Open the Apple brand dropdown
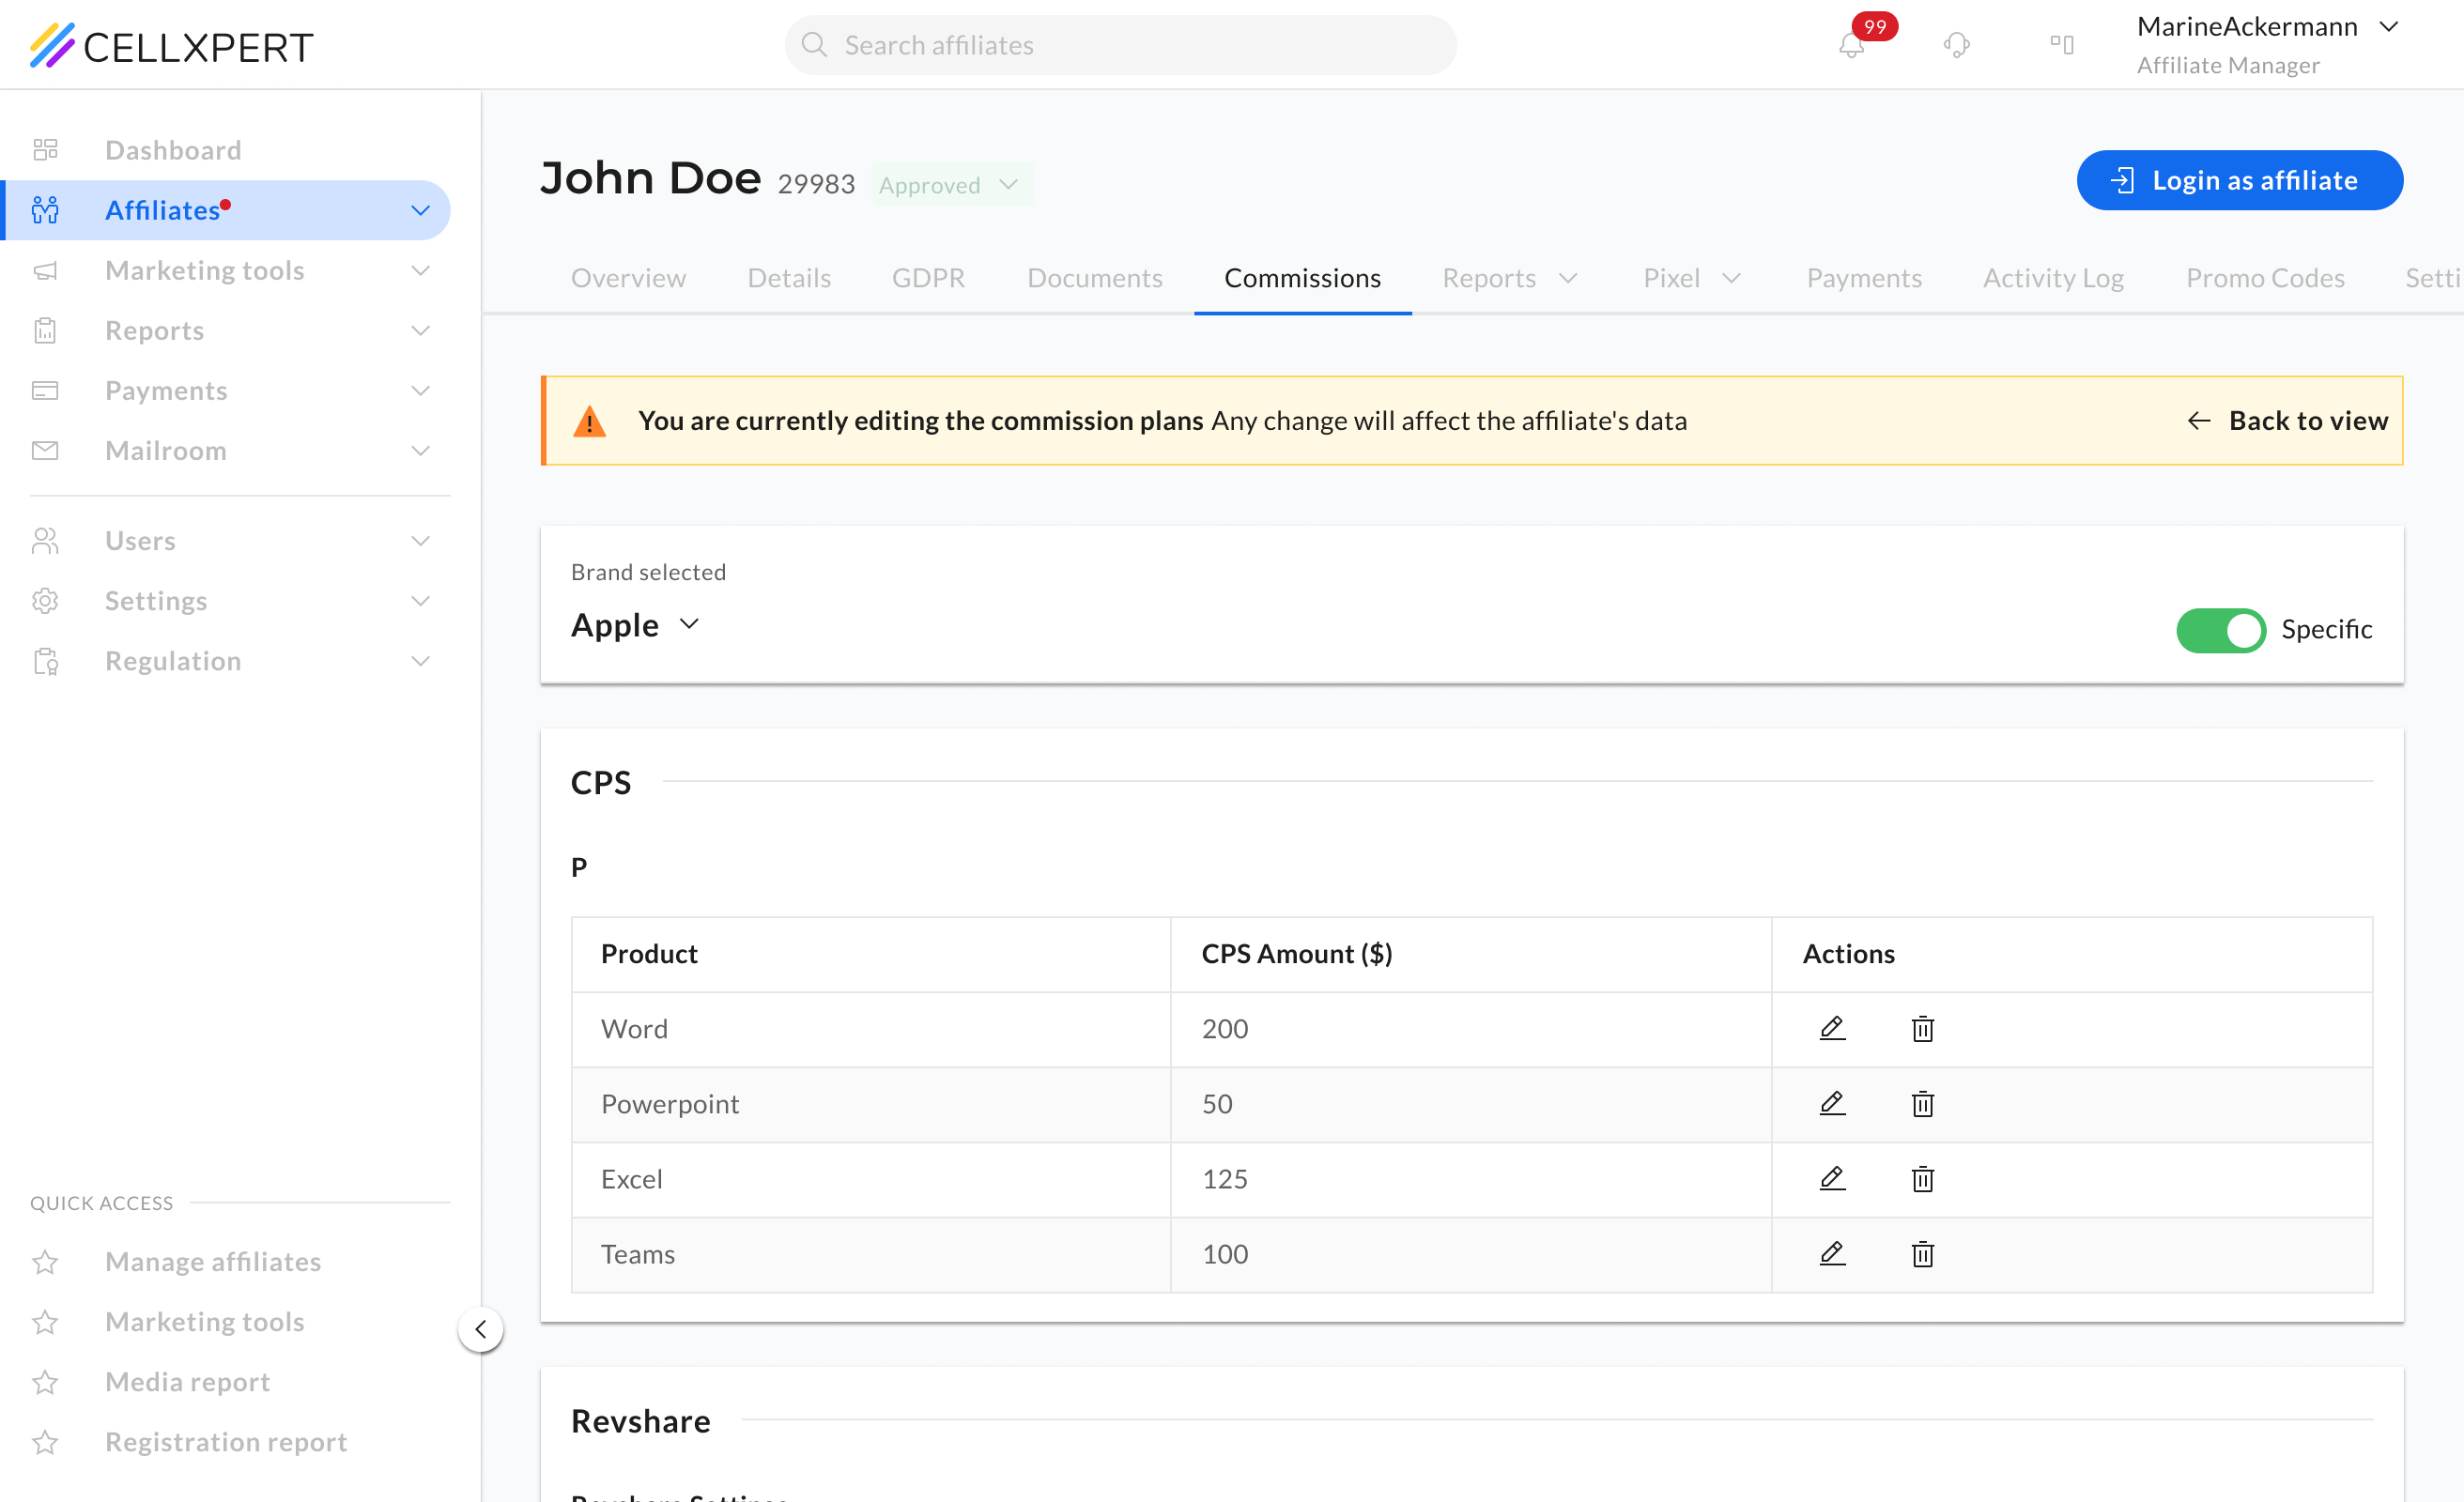This screenshot has height=1502, width=2464. click(635, 625)
